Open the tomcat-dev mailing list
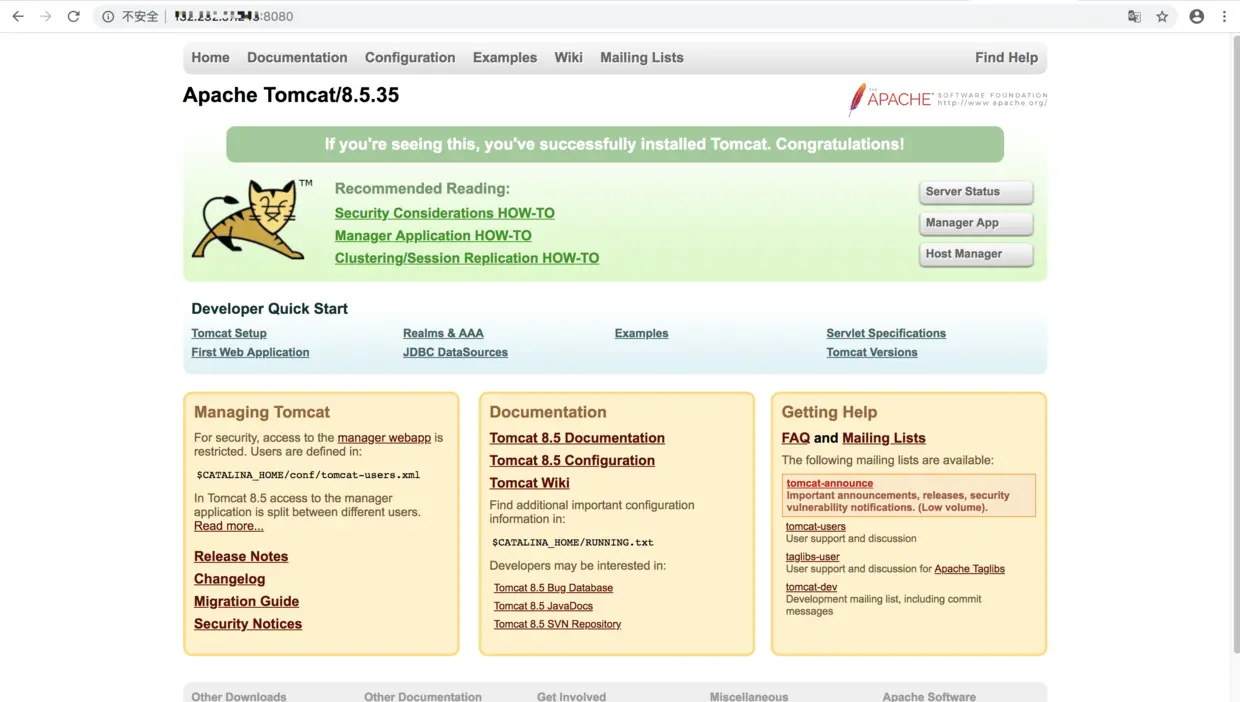 pyautogui.click(x=812, y=587)
